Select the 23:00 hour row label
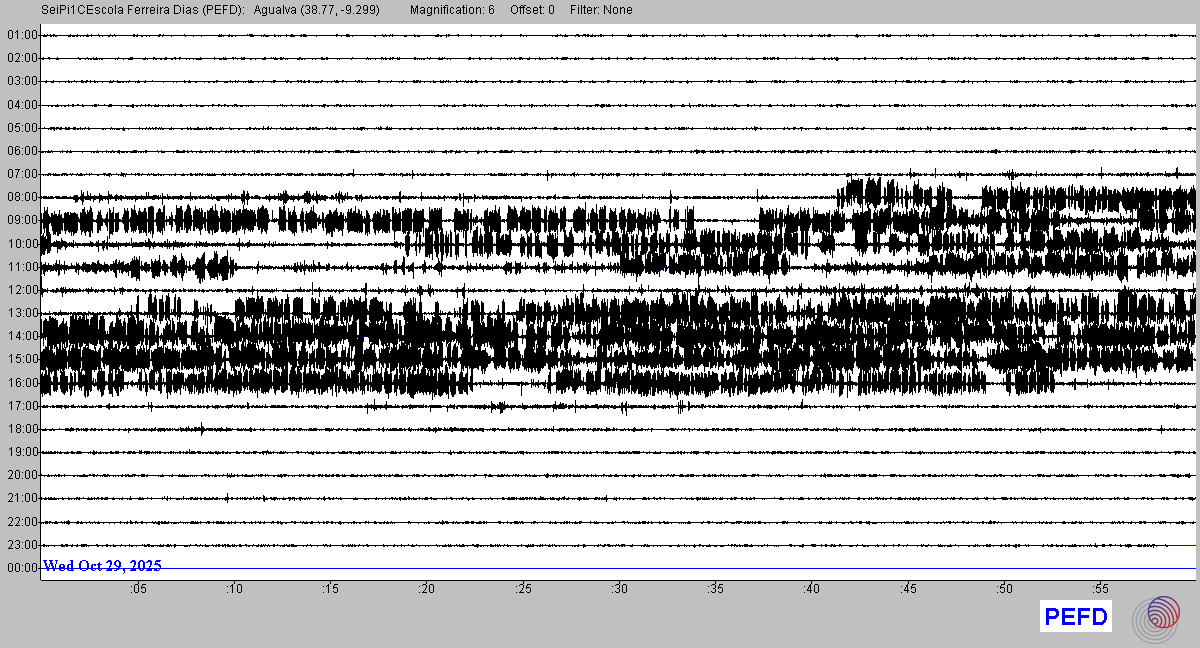 (22, 545)
